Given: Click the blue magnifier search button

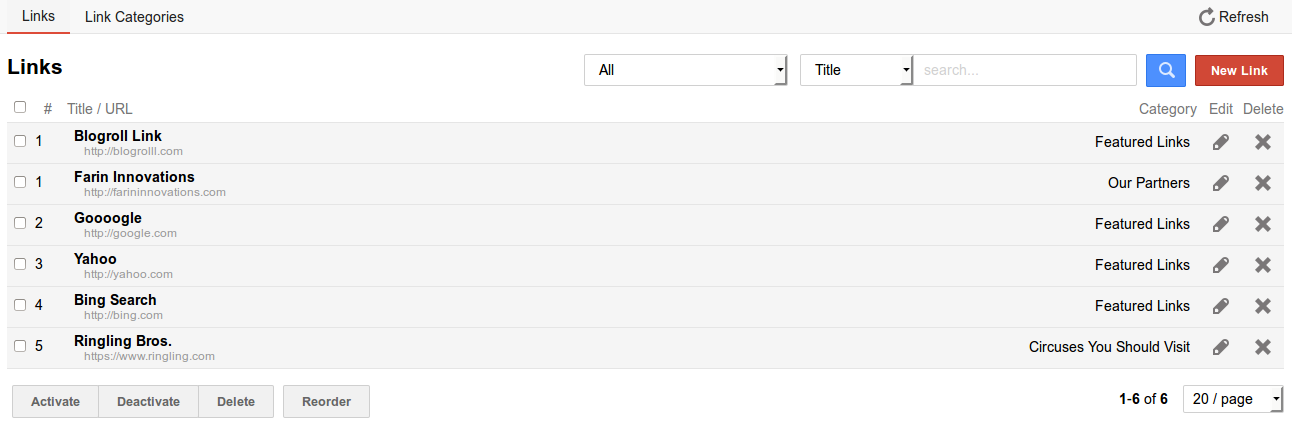Looking at the screenshot, I should [x=1165, y=70].
